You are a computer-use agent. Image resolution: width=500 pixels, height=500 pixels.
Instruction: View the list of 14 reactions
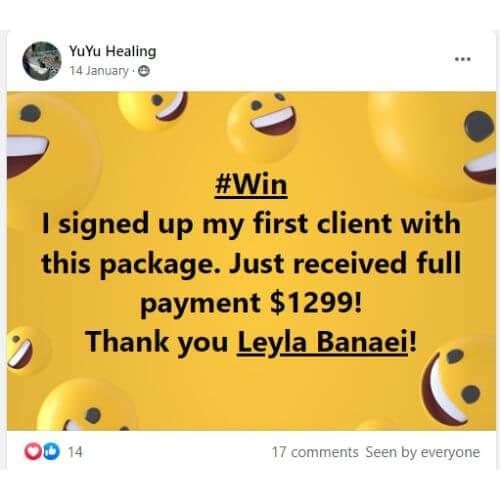pyautogui.click(x=75, y=452)
